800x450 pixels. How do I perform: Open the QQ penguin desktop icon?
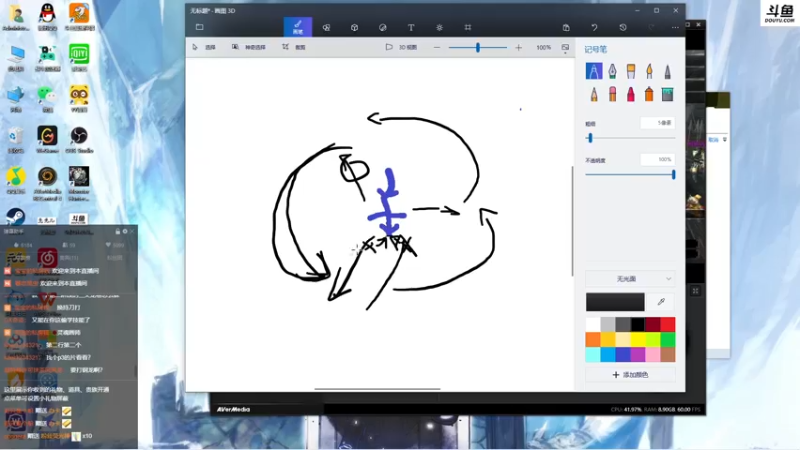pos(47,17)
